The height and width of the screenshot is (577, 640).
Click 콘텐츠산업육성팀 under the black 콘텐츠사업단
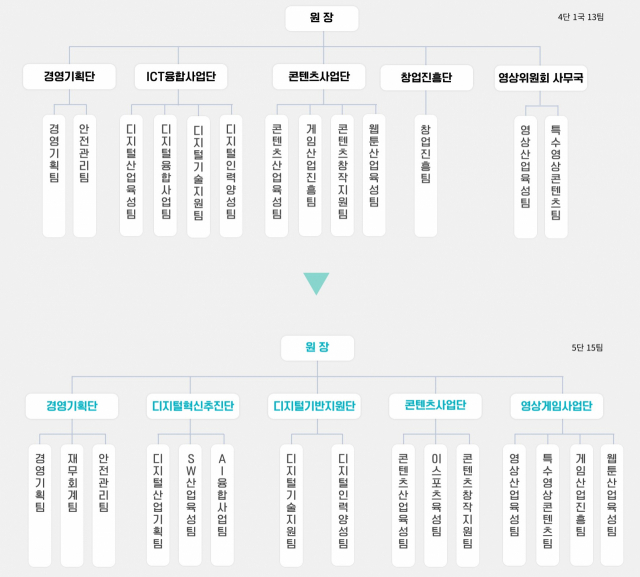coord(277,176)
